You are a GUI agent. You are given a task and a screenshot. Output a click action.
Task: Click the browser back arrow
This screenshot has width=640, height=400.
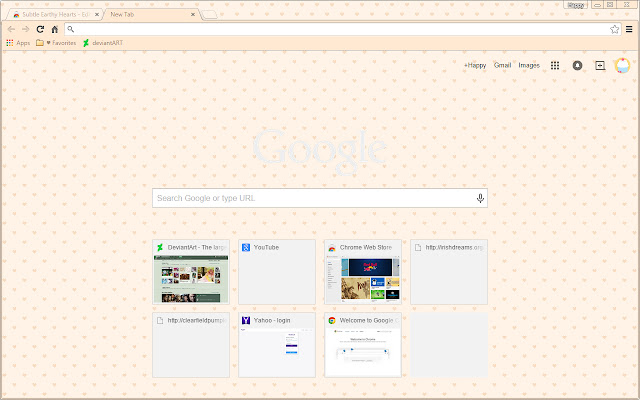pyautogui.click(x=11, y=29)
